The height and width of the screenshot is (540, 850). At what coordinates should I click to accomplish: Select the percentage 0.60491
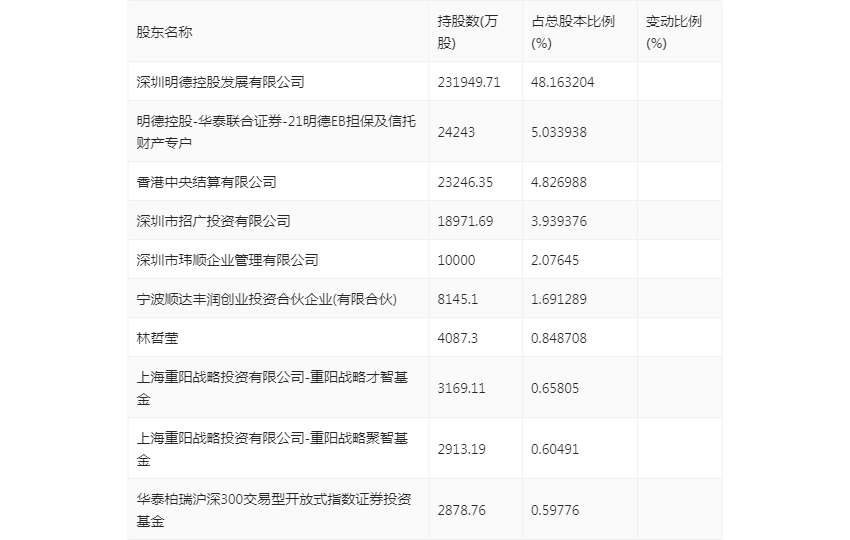click(555, 449)
